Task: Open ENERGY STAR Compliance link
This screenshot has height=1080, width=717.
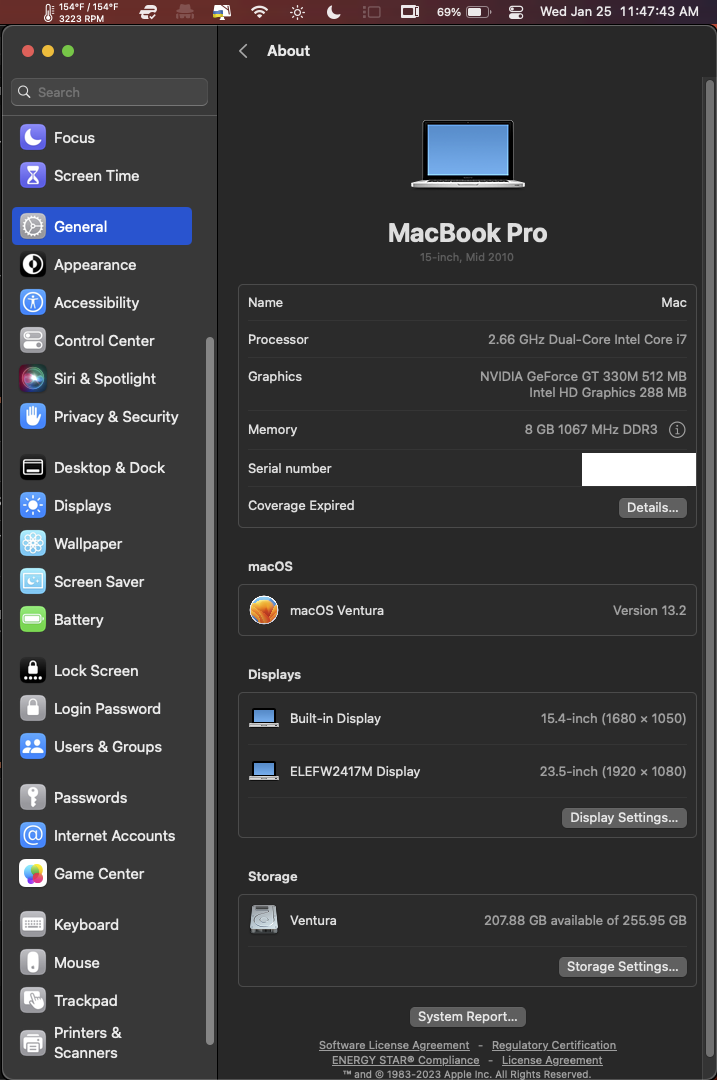Action: (x=406, y=1060)
